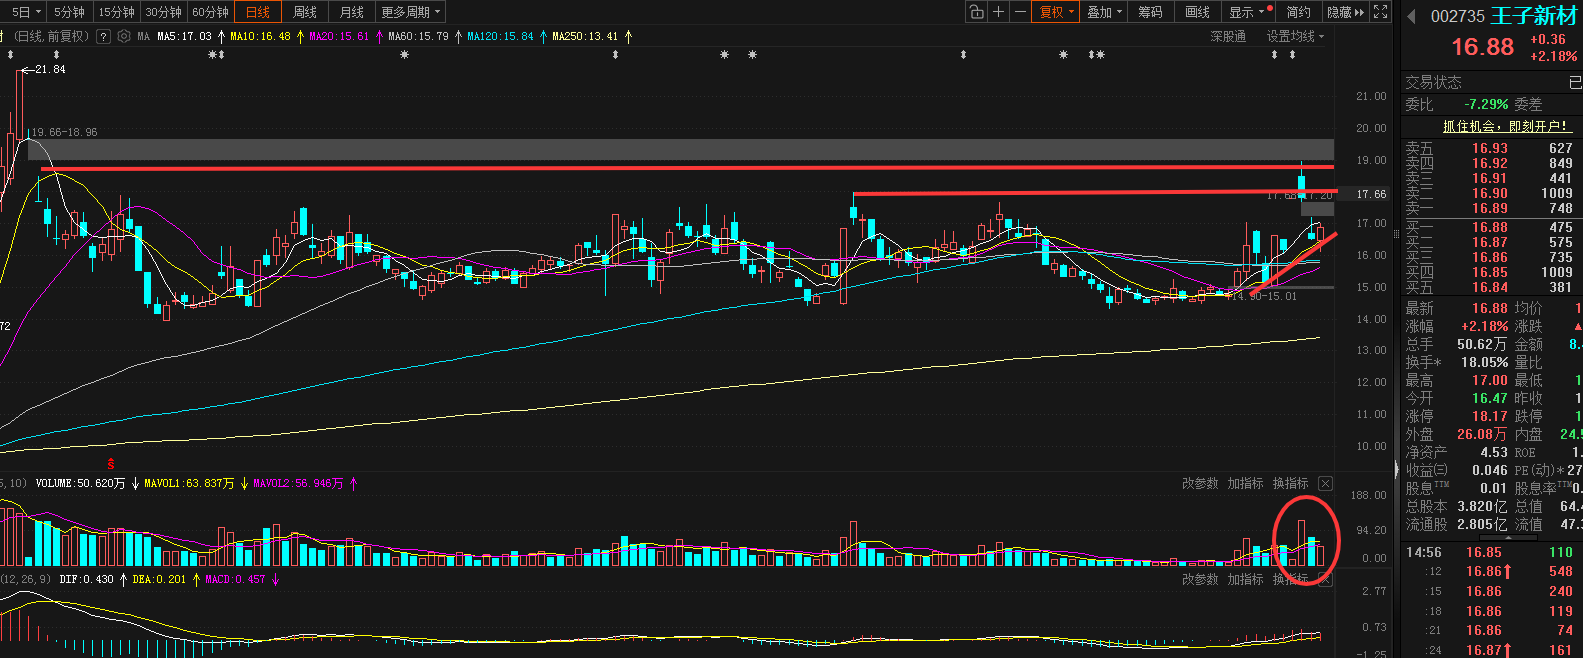This screenshot has height=658, width=1583.
Task: Switch to the 60分钟 chart period
Action: (210, 12)
